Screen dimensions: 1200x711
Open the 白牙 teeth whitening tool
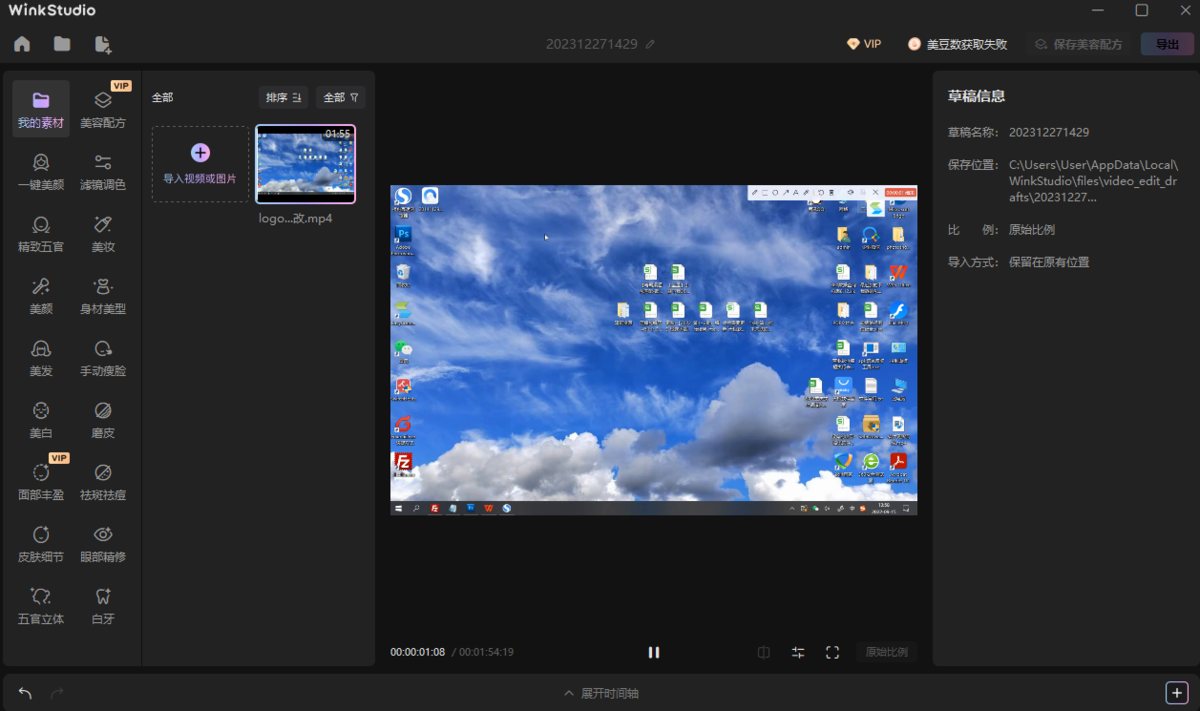[x=102, y=604]
